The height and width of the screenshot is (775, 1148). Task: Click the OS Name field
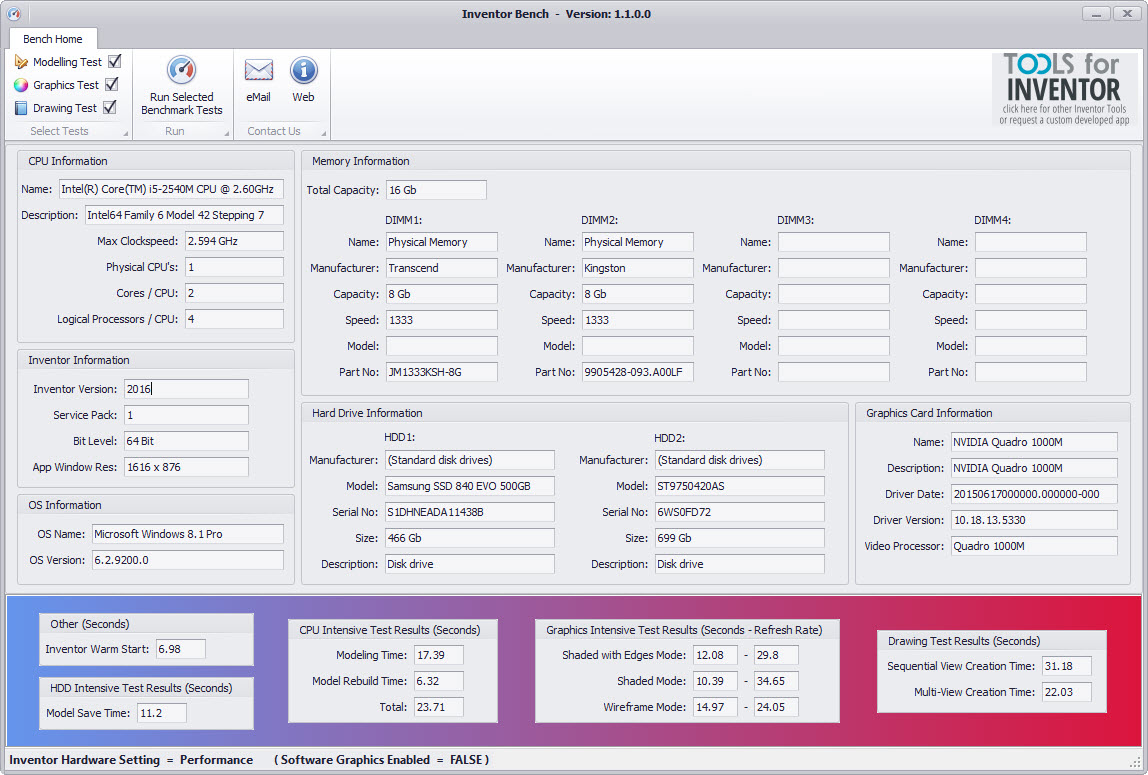click(187, 534)
